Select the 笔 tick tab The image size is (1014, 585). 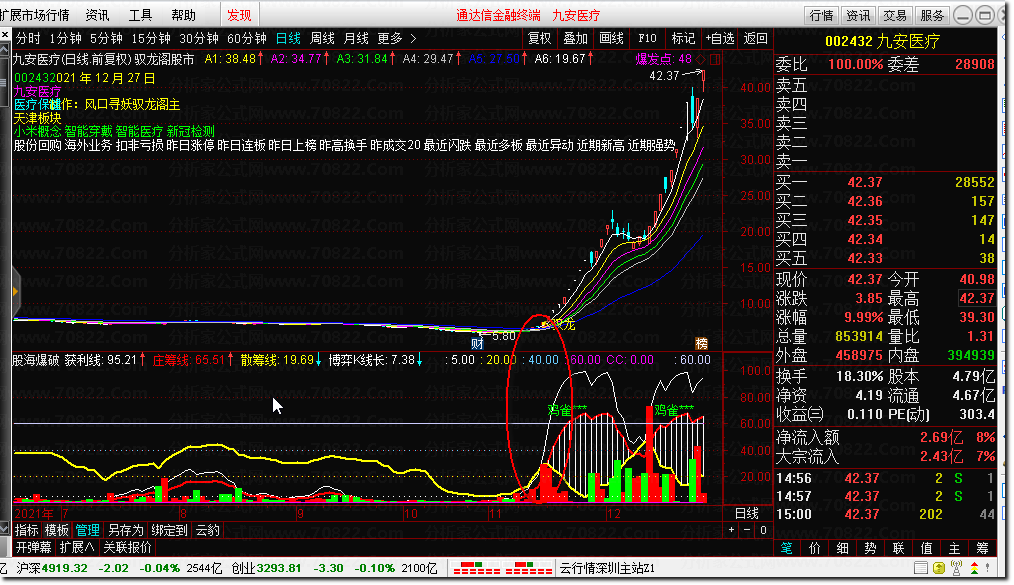click(786, 548)
